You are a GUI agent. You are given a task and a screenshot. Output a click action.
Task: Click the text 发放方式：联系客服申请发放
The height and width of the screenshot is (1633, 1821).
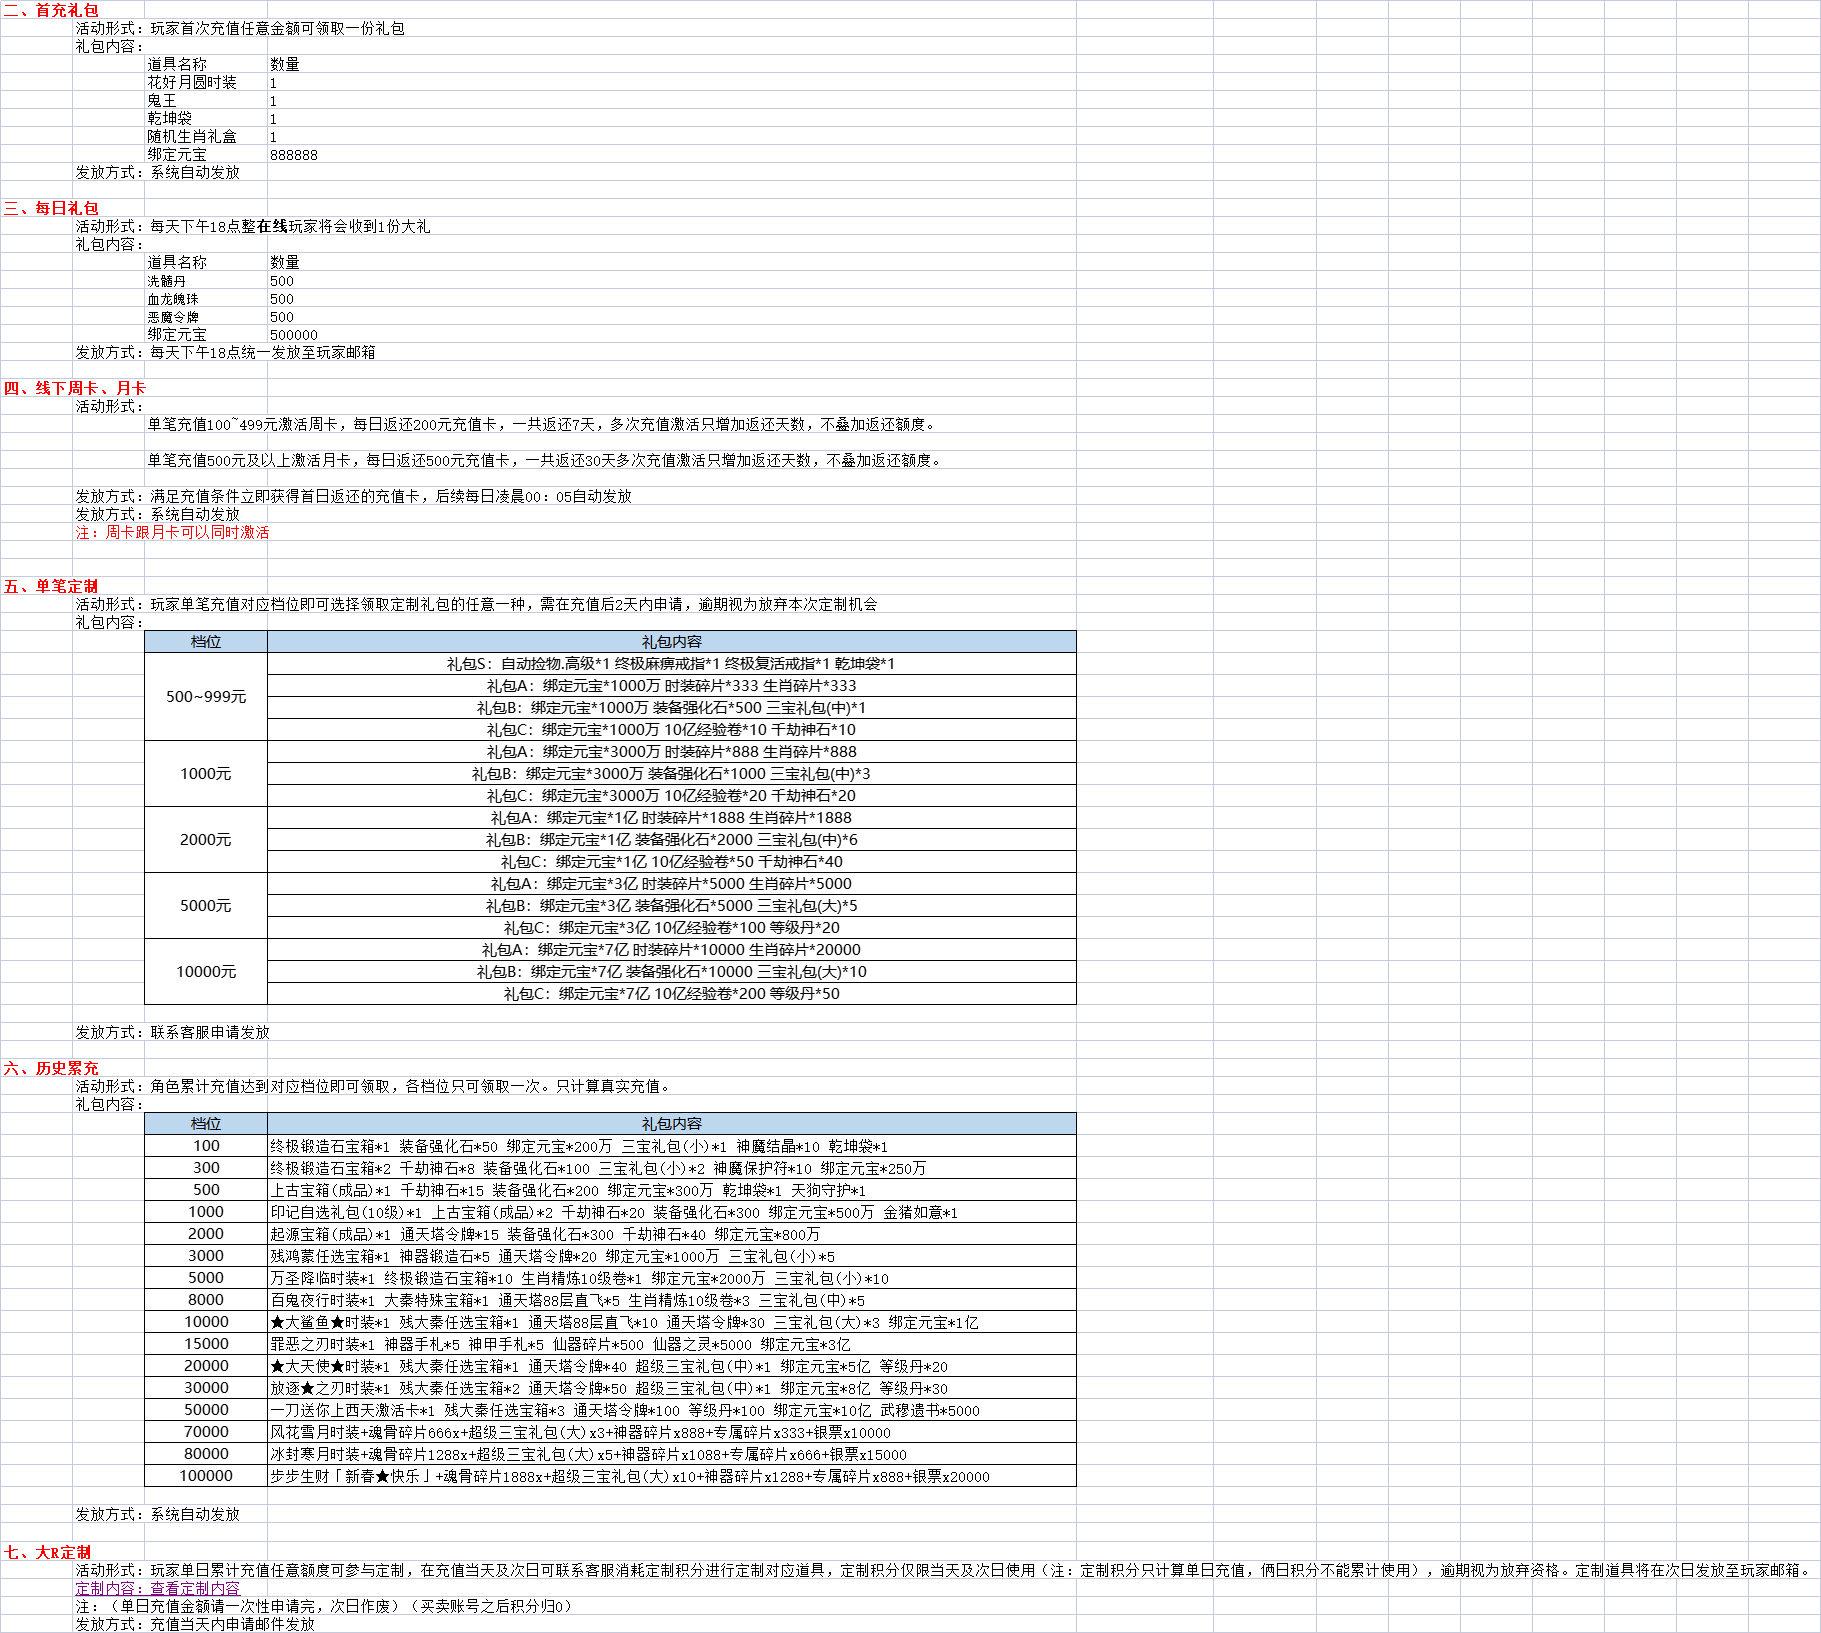[172, 1032]
